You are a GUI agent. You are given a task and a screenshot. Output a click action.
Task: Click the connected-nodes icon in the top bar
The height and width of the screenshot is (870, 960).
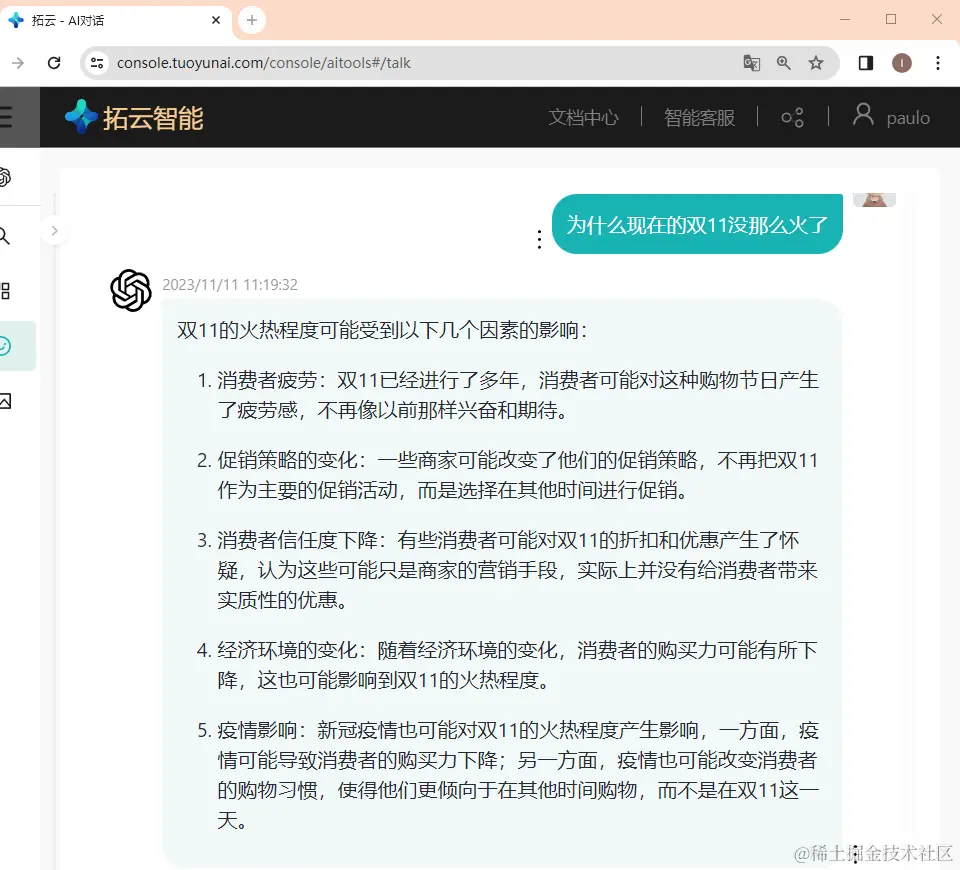tap(793, 117)
